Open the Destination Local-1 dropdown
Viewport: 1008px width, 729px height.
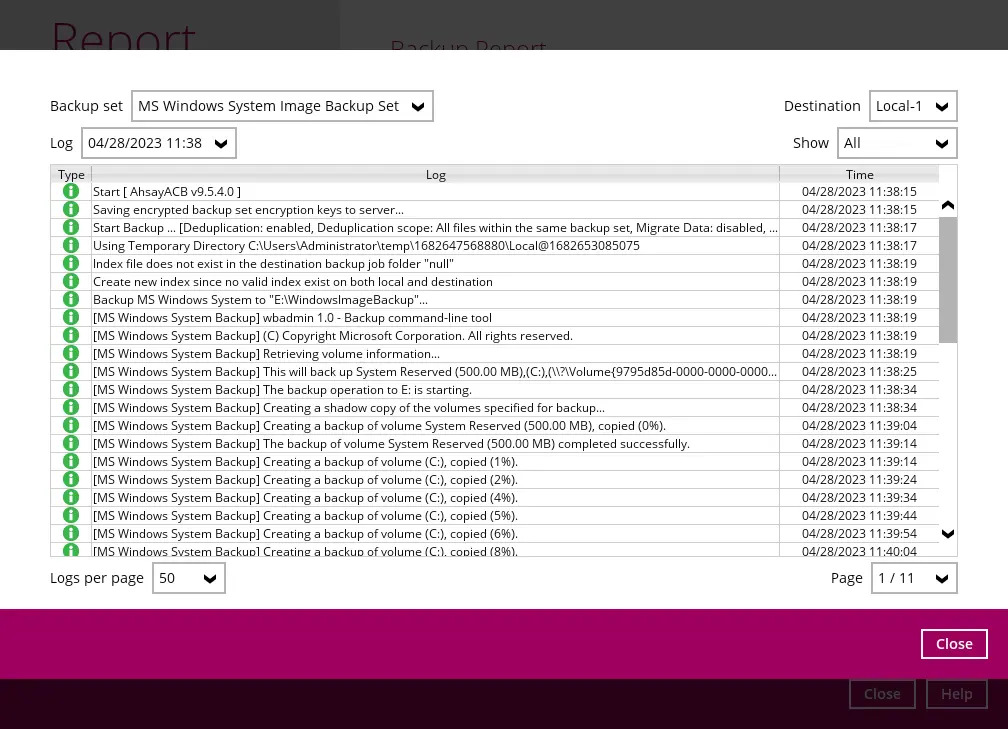(x=912, y=106)
